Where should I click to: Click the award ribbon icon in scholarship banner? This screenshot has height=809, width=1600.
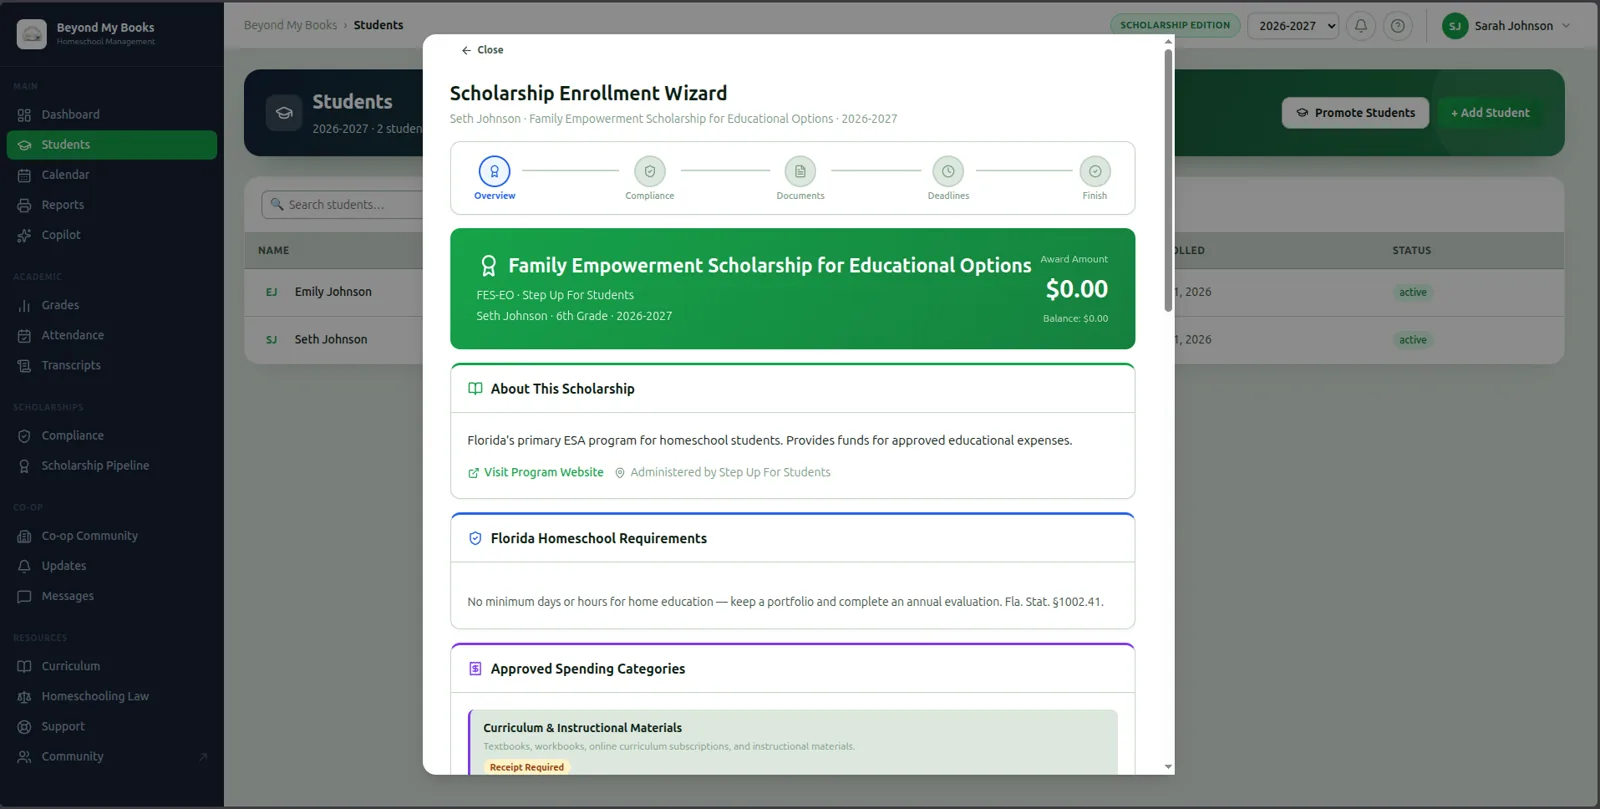[488, 266]
